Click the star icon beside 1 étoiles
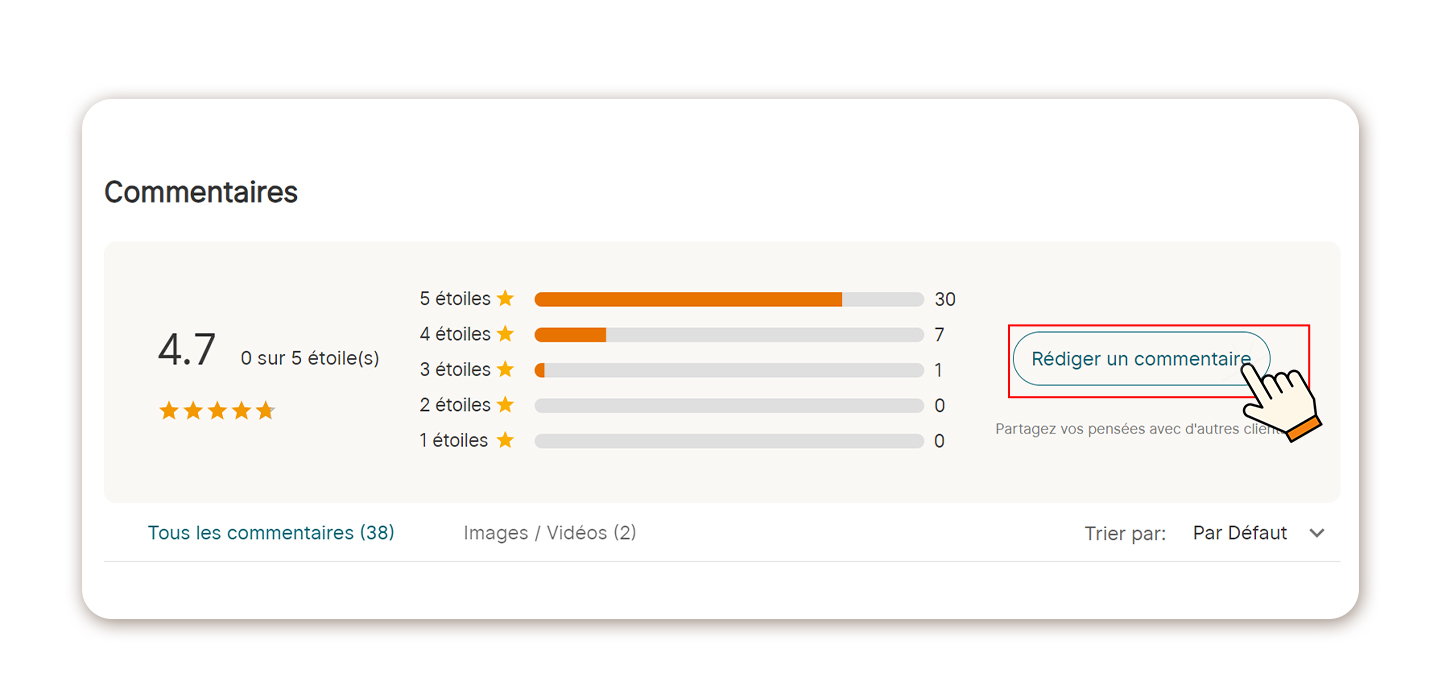 505,440
